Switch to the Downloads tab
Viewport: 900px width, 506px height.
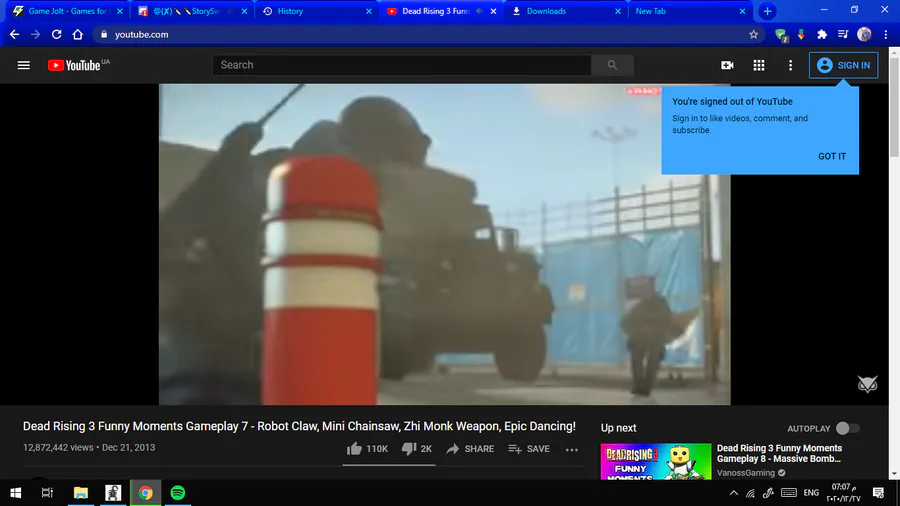click(565, 11)
